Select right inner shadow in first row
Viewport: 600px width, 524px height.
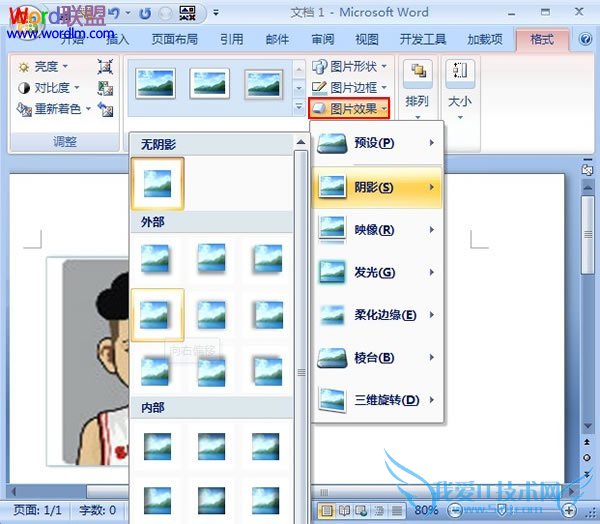tap(266, 446)
